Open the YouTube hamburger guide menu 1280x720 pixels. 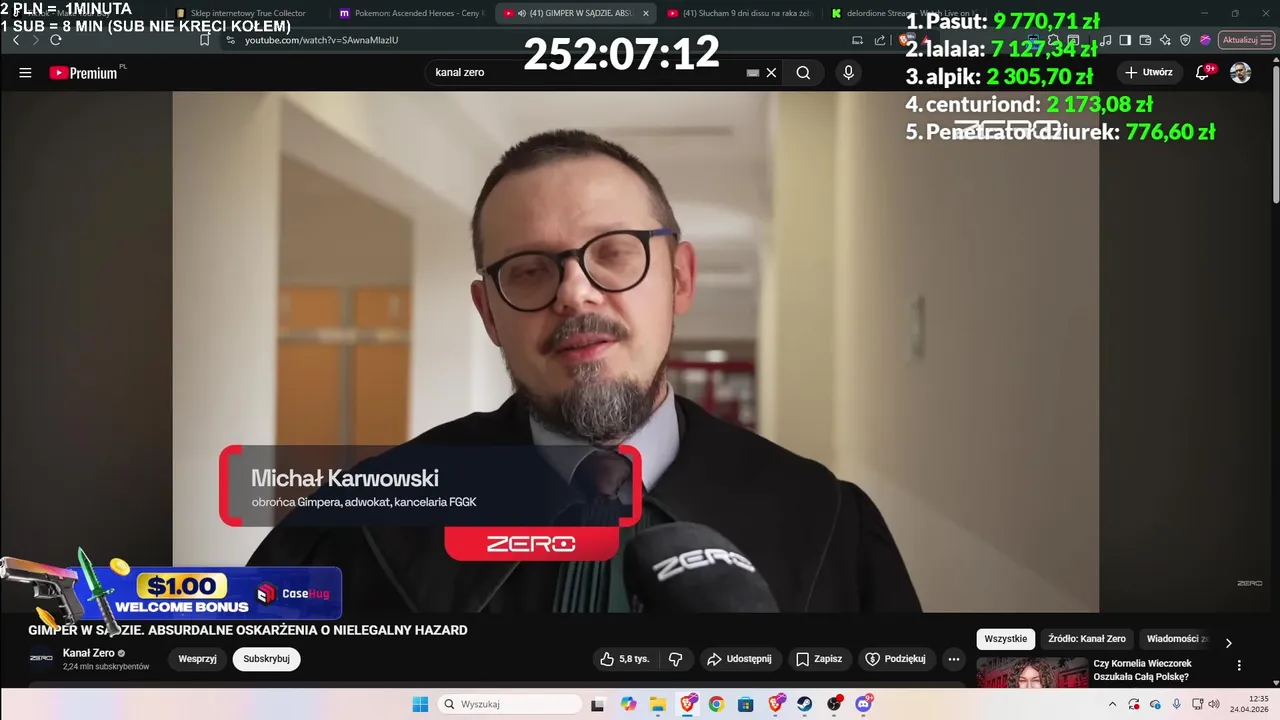pyautogui.click(x=25, y=73)
